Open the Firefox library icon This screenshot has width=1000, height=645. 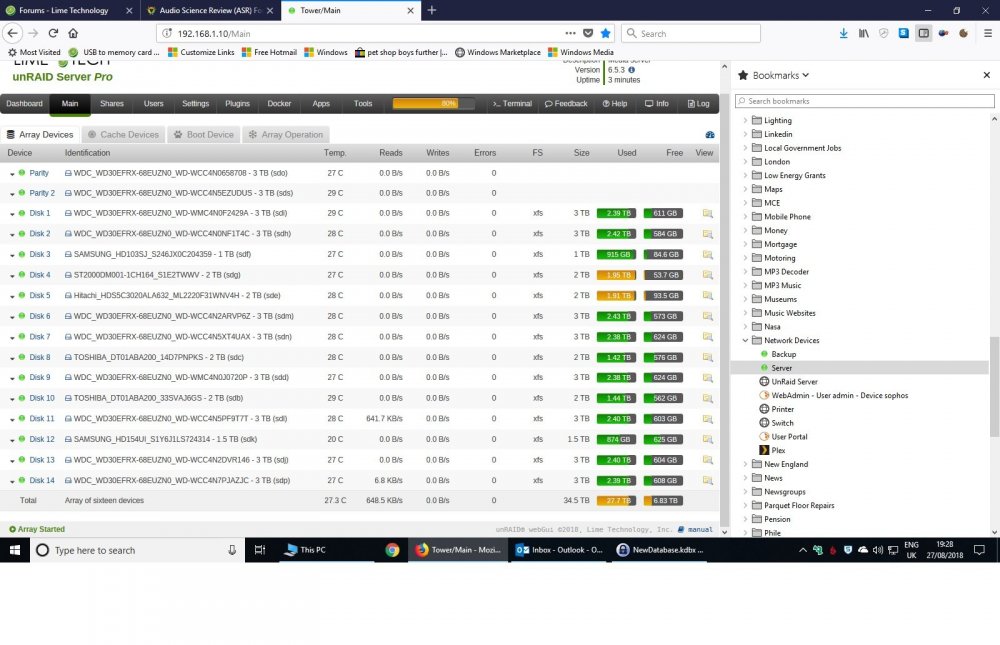click(864, 33)
